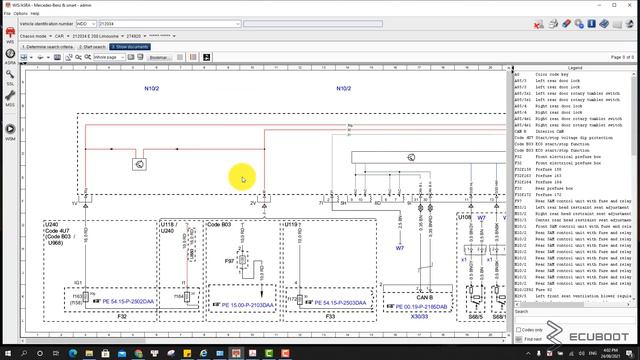The width and height of the screenshot is (640, 360).
Task: Toggle the Codes only checkbox
Action: click(518, 330)
